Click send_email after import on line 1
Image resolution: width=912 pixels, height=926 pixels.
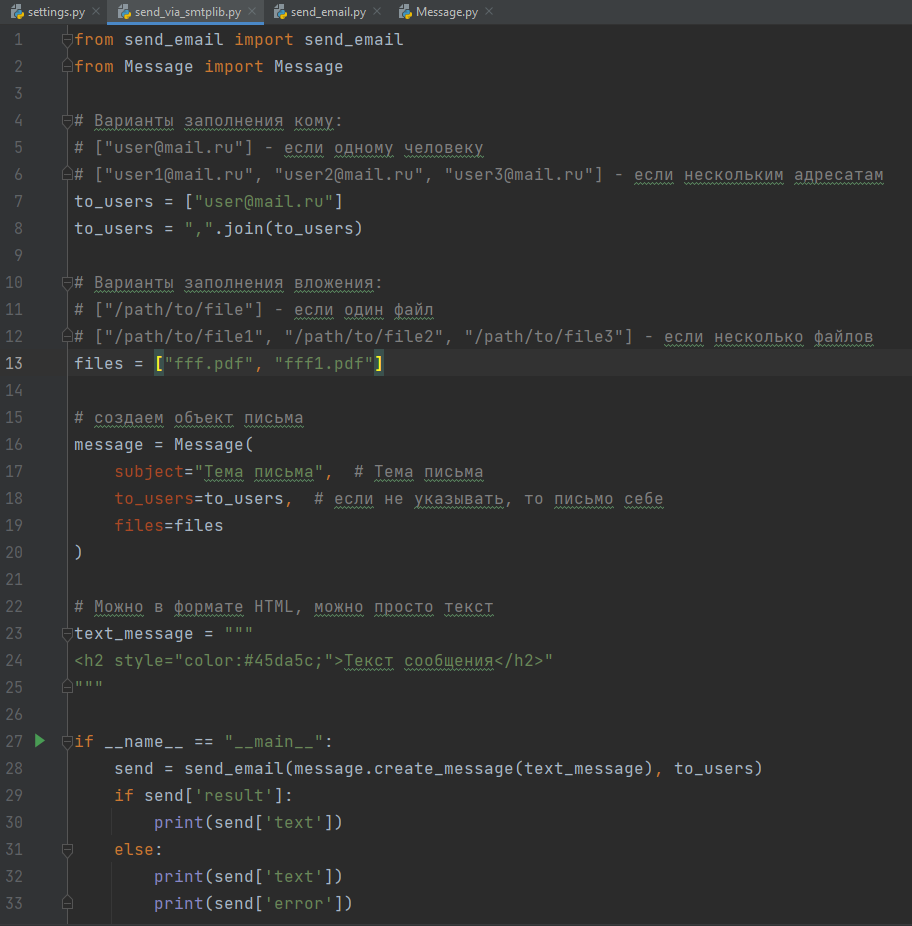(x=354, y=40)
